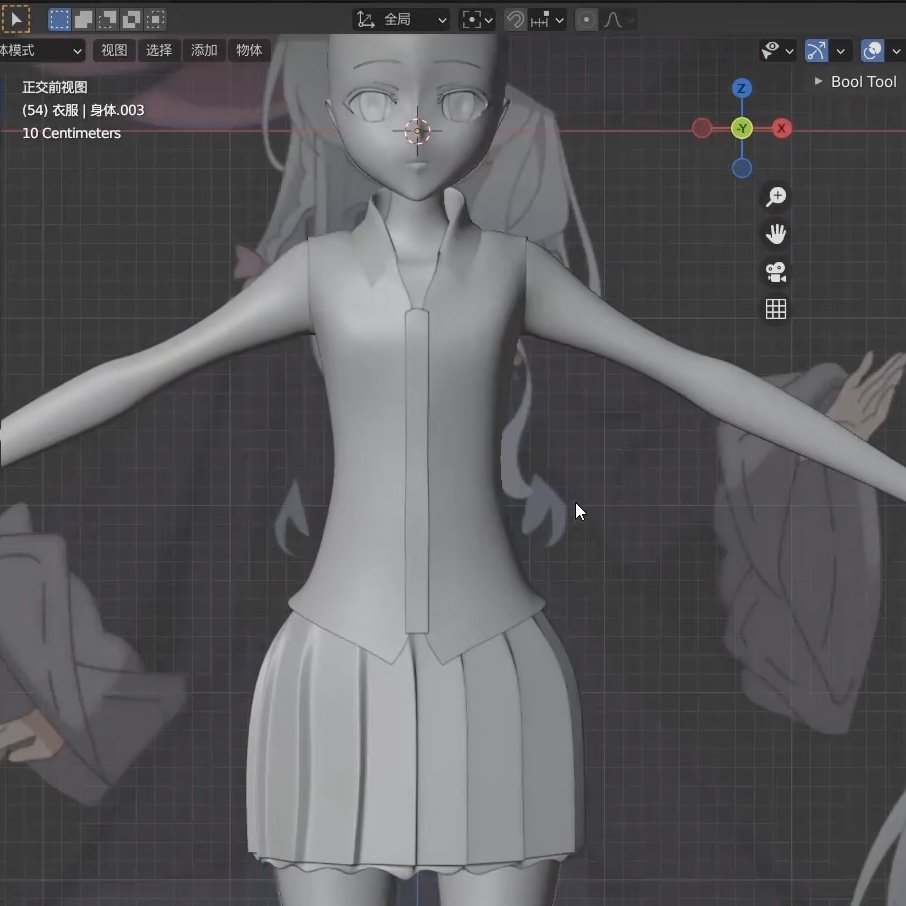Open the object mode dropdown
This screenshot has width=906, height=906.
pyautogui.click(x=42, y=51)
